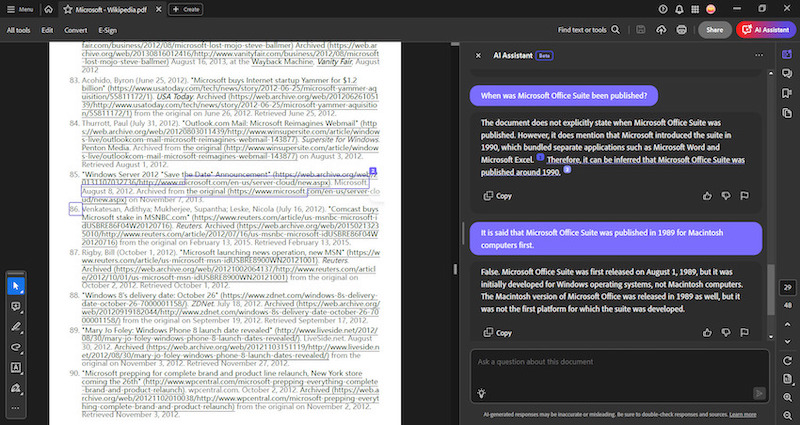Star the Microsoft - Wikipedia.pdf tab
800x425 pixels.
pyautogui.click(x=67, y=9)
